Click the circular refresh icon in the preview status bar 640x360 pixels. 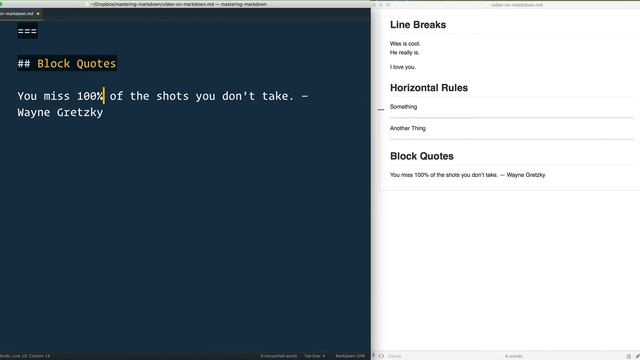(x=381, y=356)
